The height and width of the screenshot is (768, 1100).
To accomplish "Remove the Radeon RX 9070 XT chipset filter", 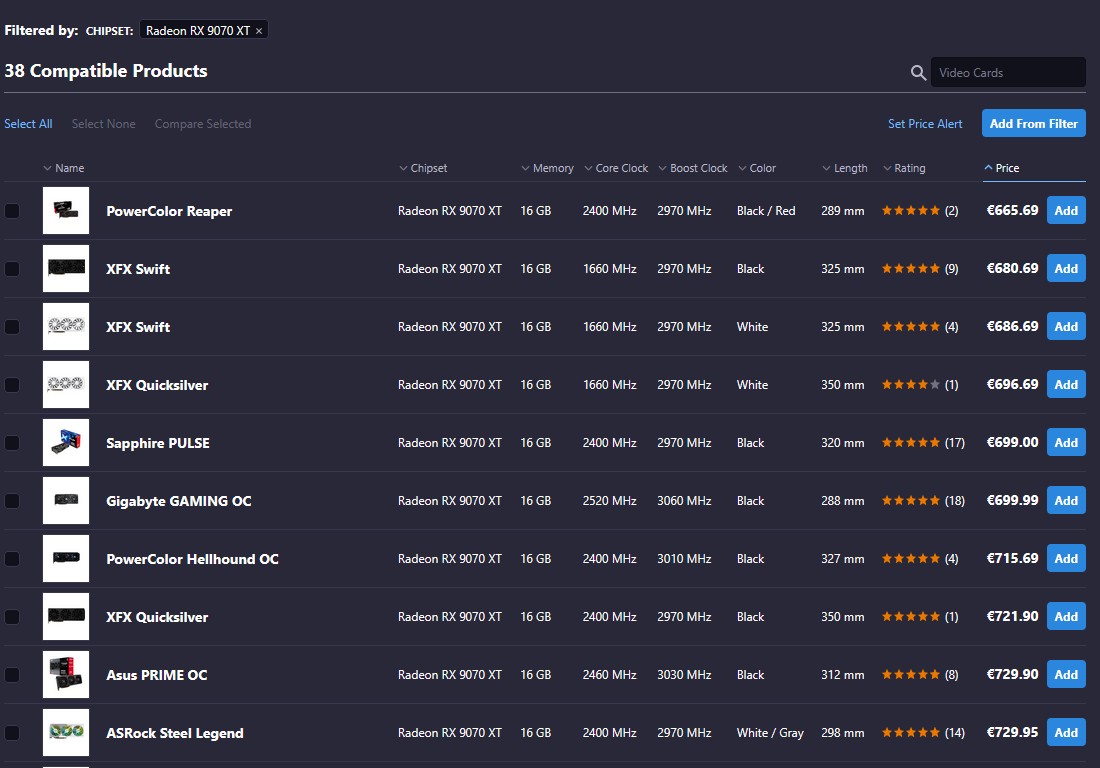I will [x=259, y=31].
